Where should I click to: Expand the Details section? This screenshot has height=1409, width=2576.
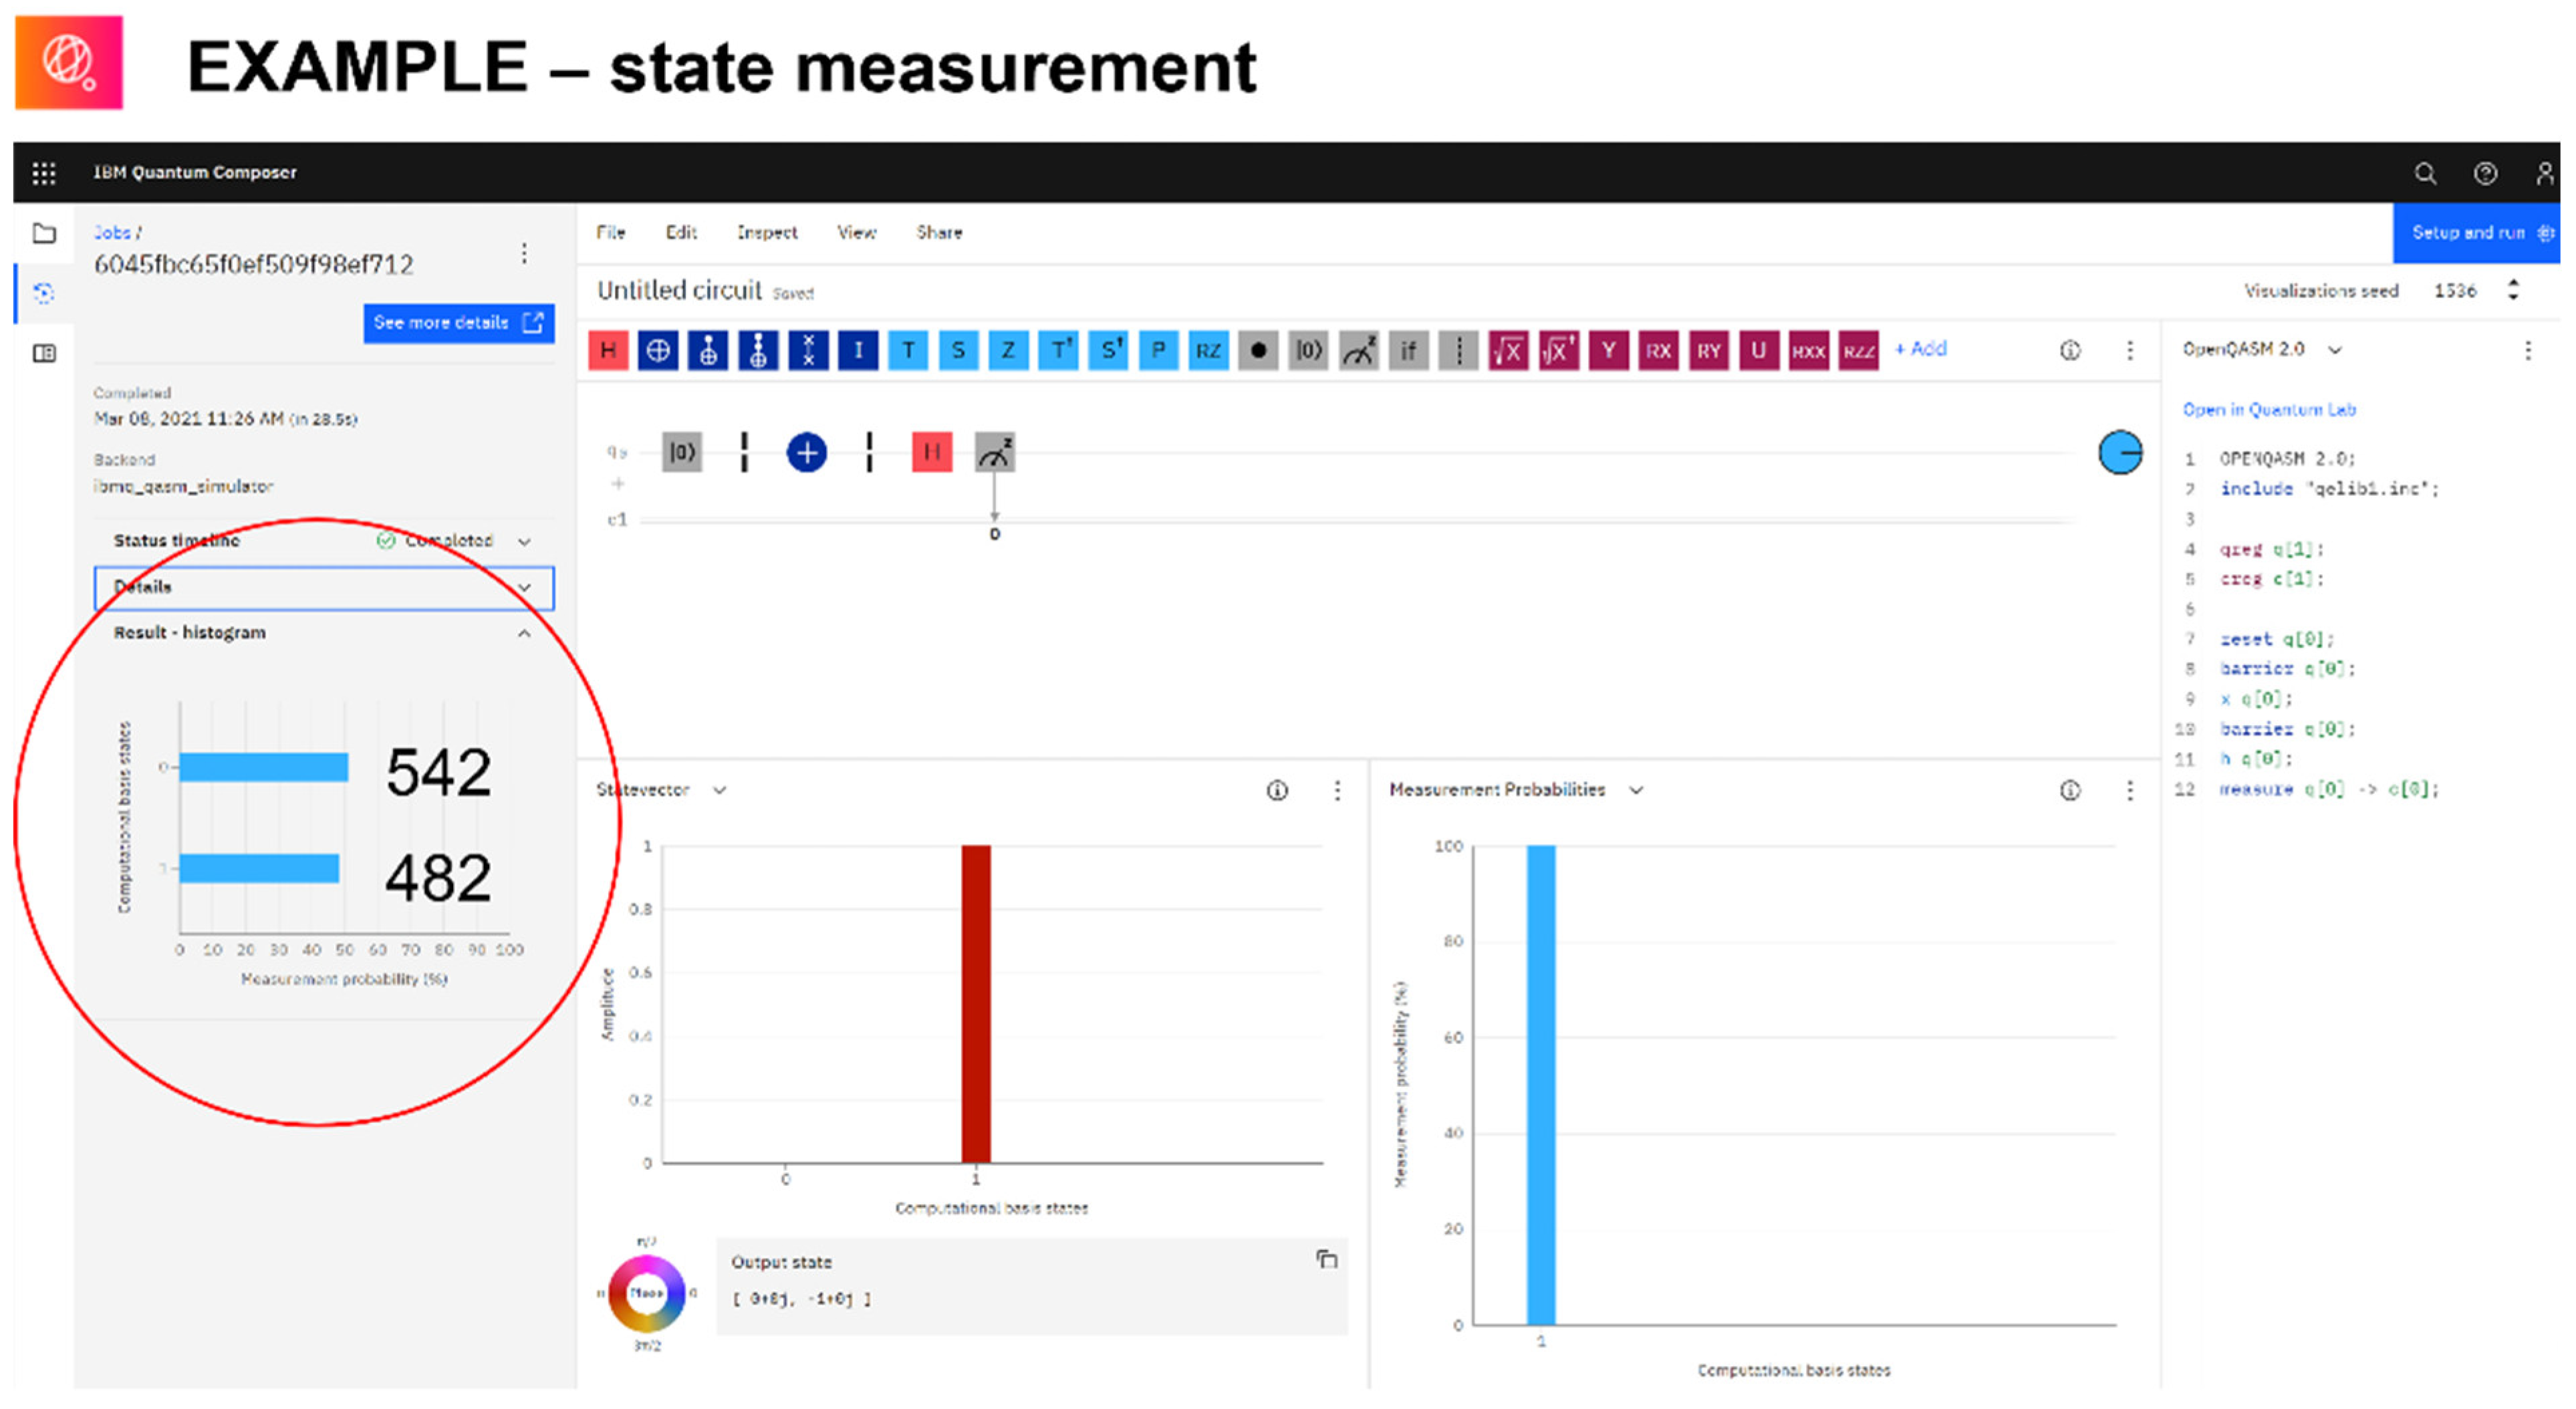(x=524, y=587)
